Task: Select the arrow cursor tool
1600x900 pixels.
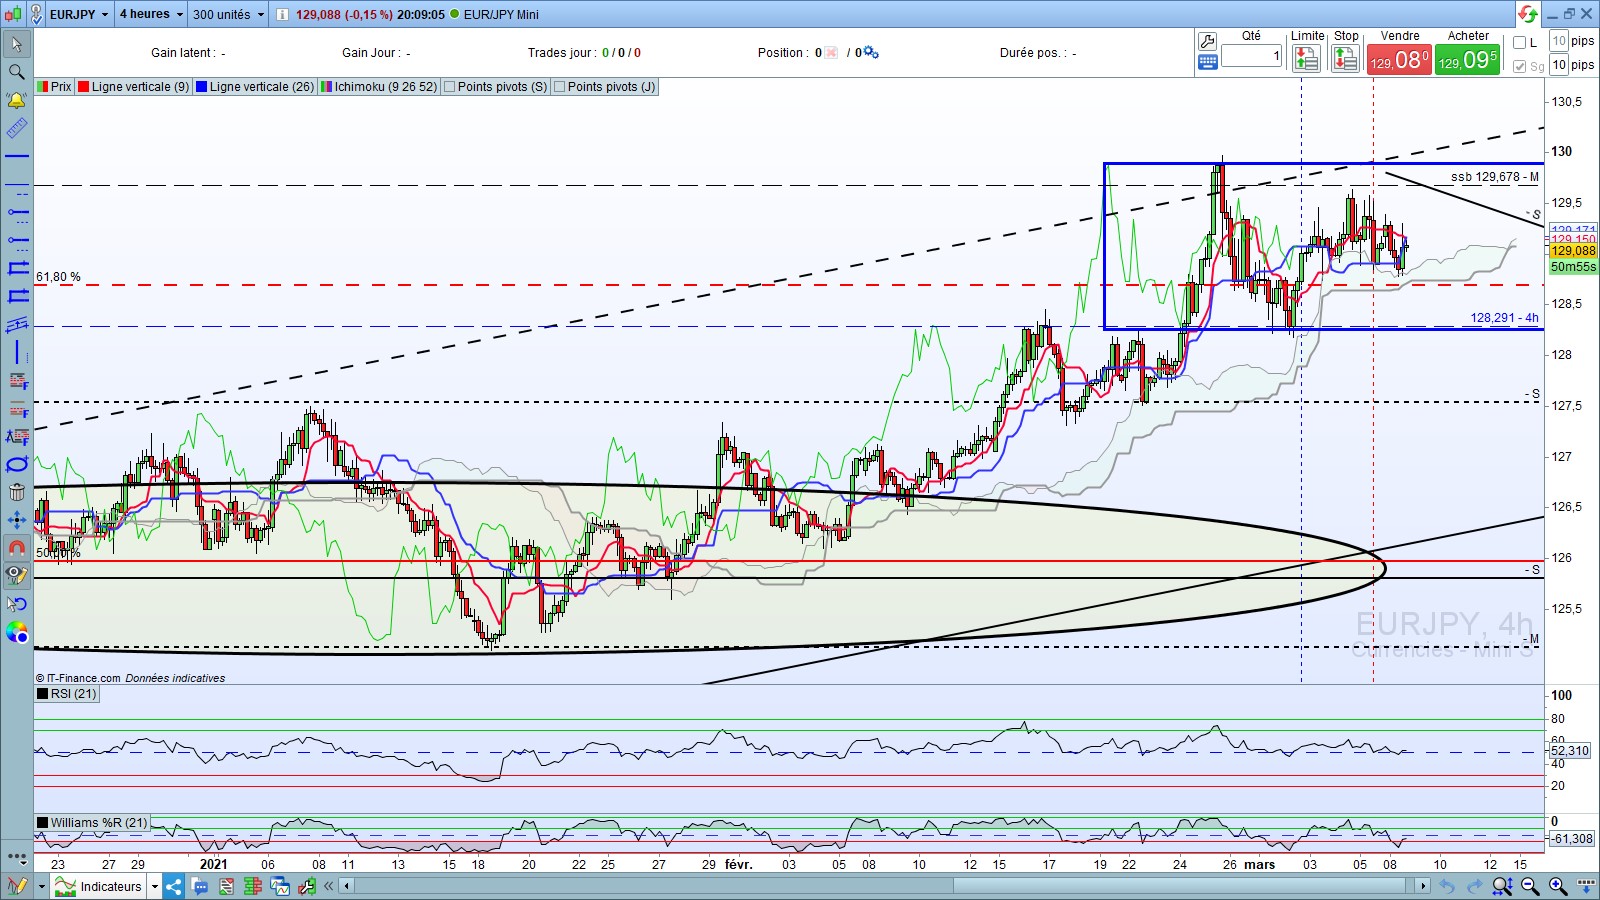Action: click(x=17, y=44)
